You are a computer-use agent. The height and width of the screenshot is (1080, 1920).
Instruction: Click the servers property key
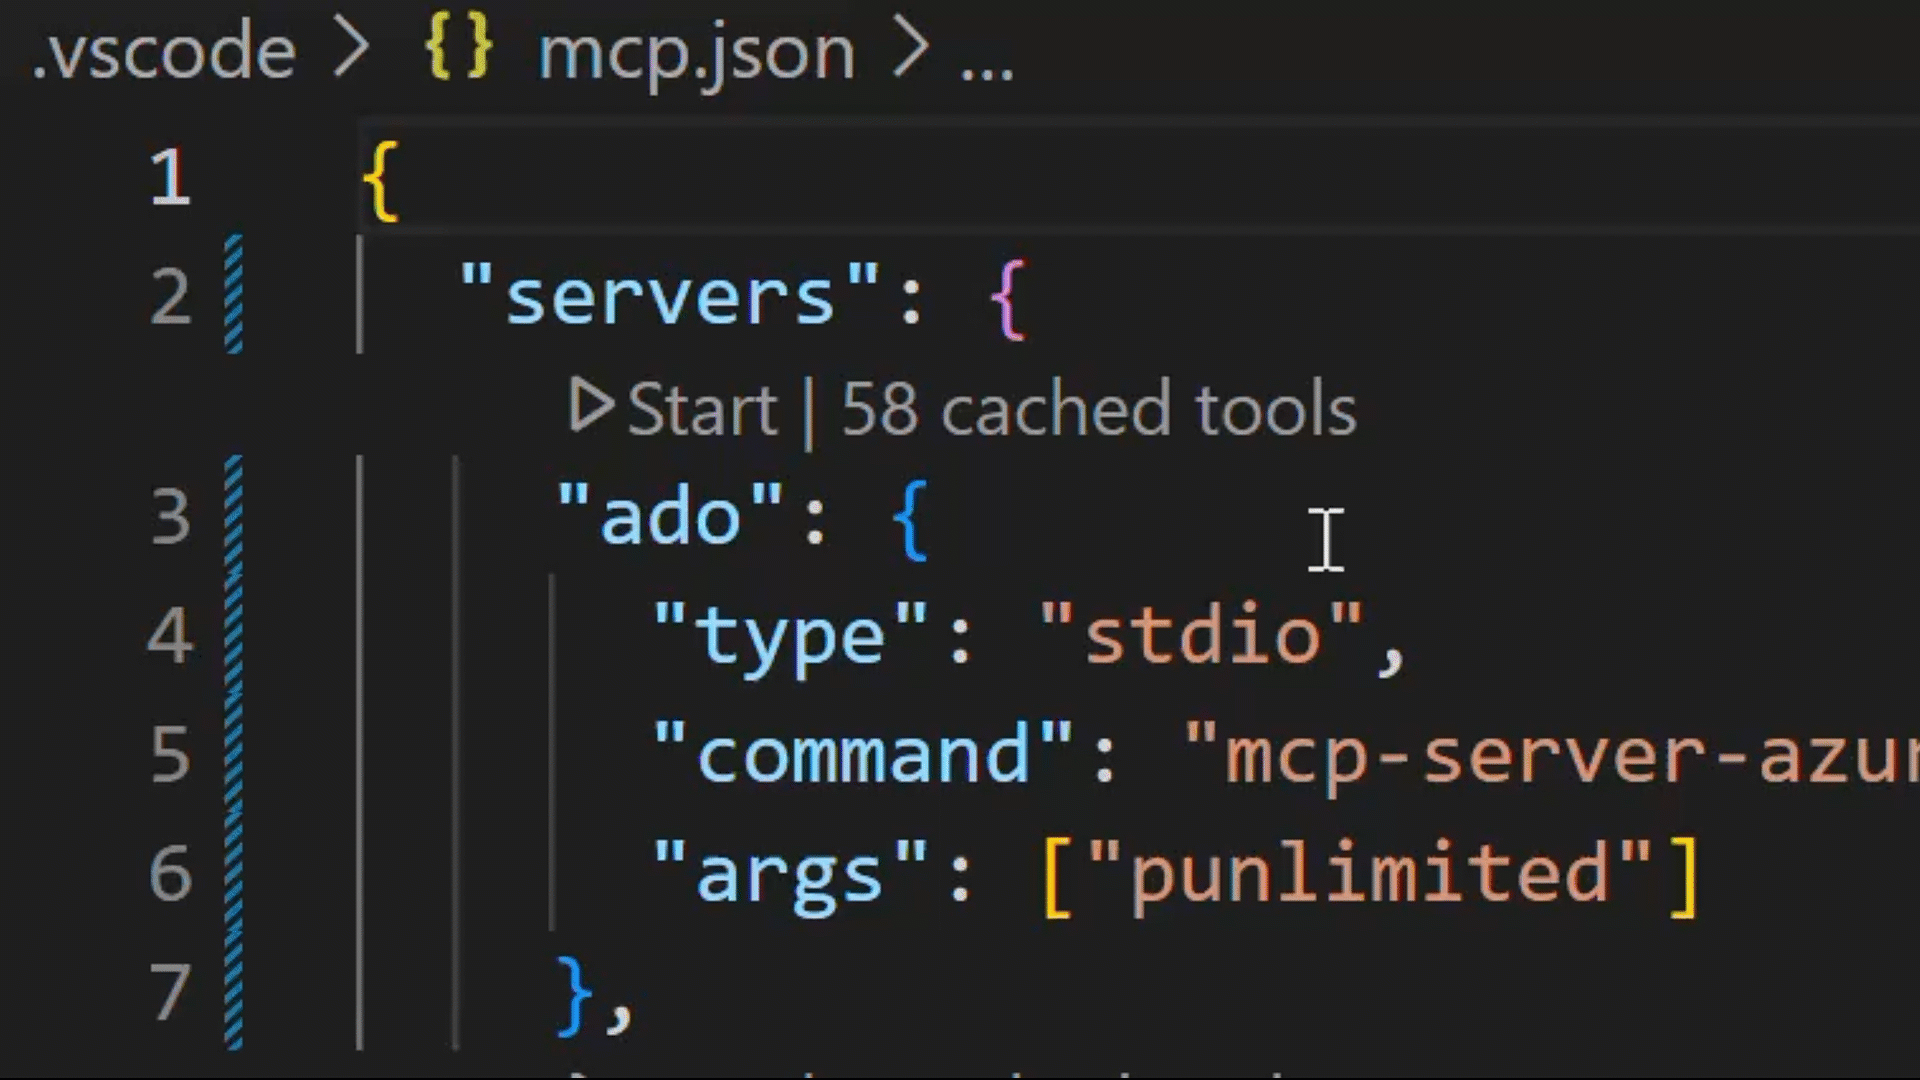670,295
